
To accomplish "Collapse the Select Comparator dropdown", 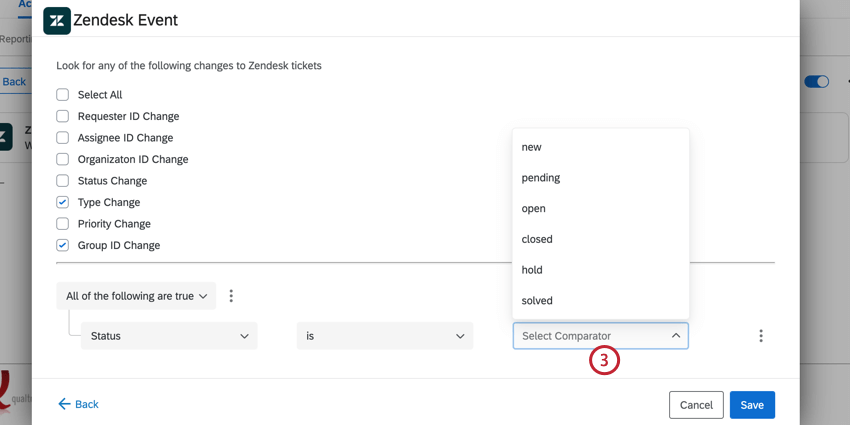I will pos(676,336).
